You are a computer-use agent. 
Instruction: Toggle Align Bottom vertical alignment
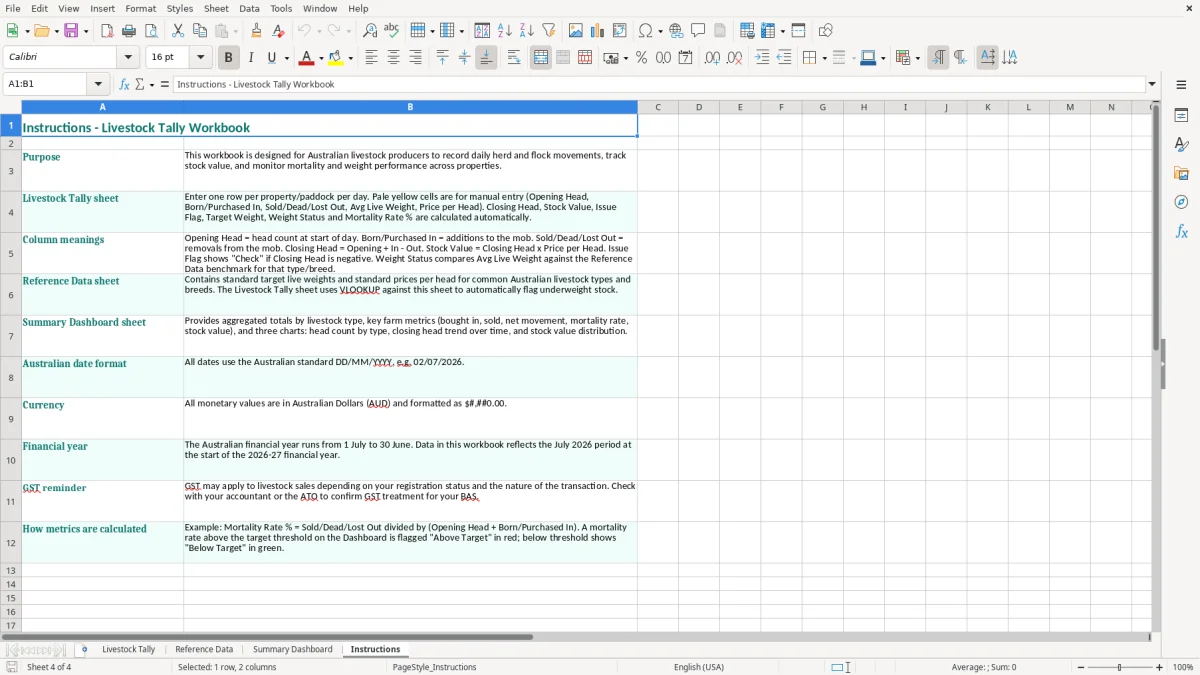click(x=486, y=58)
